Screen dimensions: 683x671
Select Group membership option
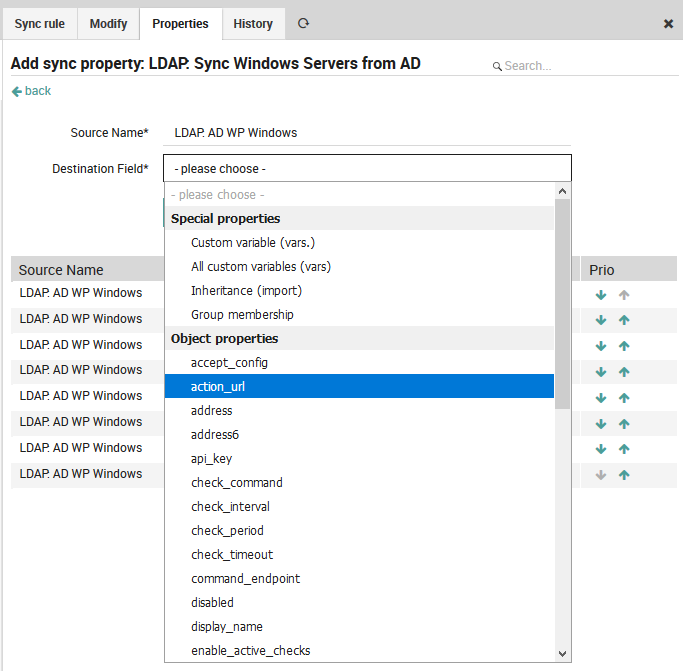click(242, 315)
